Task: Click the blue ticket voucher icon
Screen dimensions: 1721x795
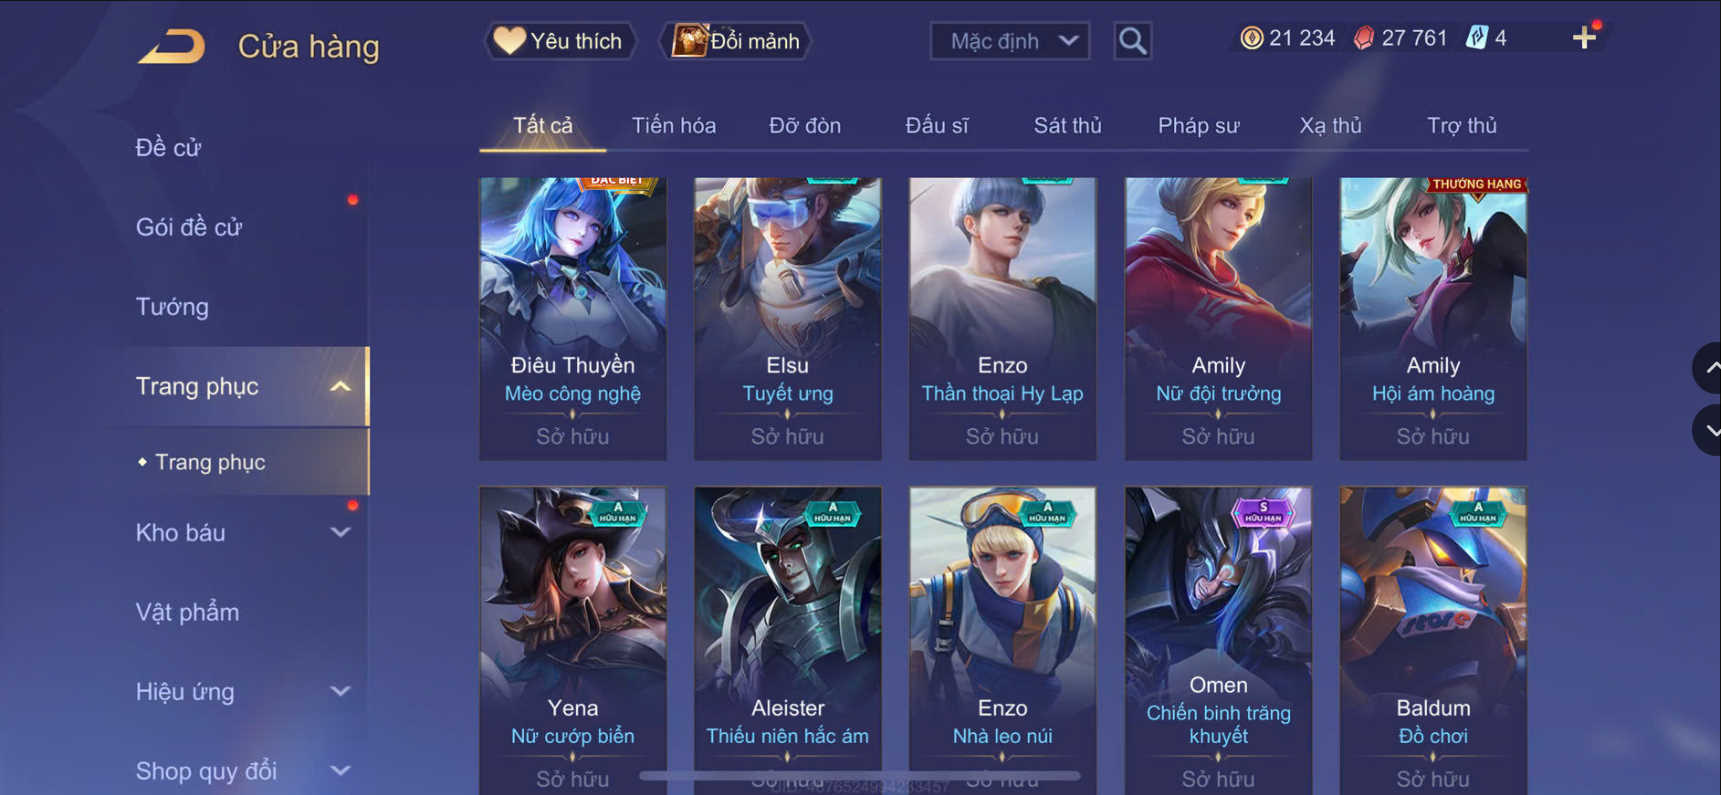Action: 1476,38
